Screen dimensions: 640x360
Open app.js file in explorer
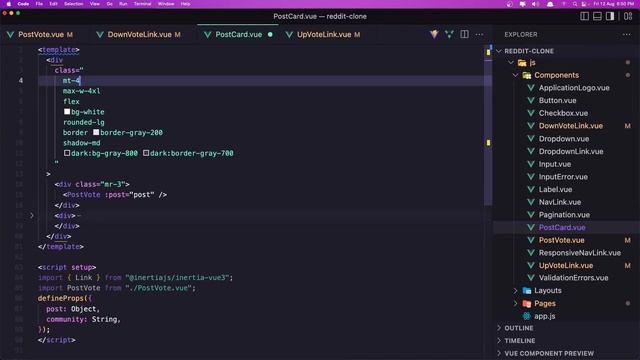click(544, 316)
